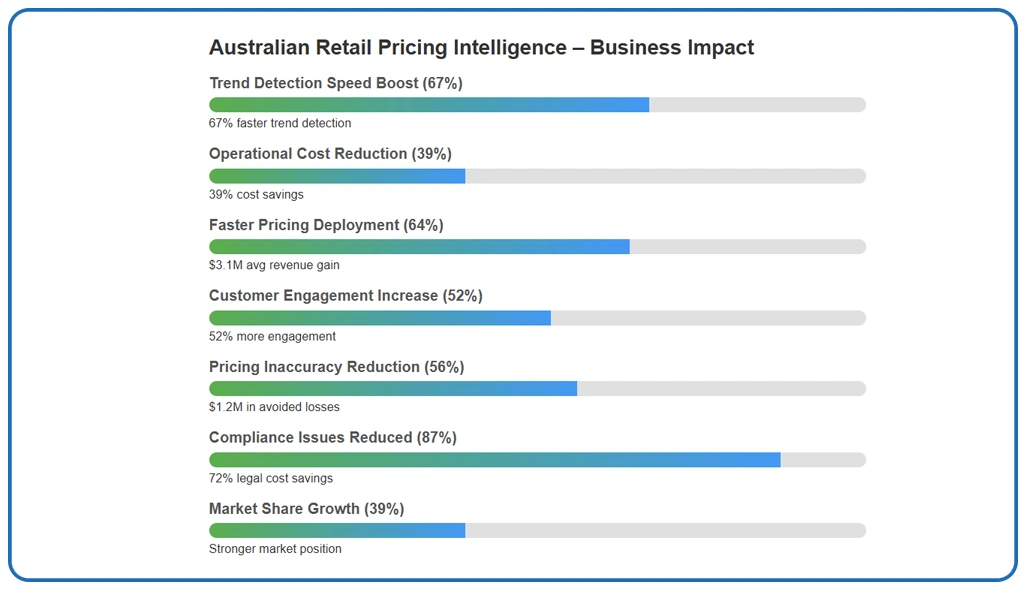Click the Operational Cost Reduction (39%) heading

[x=330, y=154]
